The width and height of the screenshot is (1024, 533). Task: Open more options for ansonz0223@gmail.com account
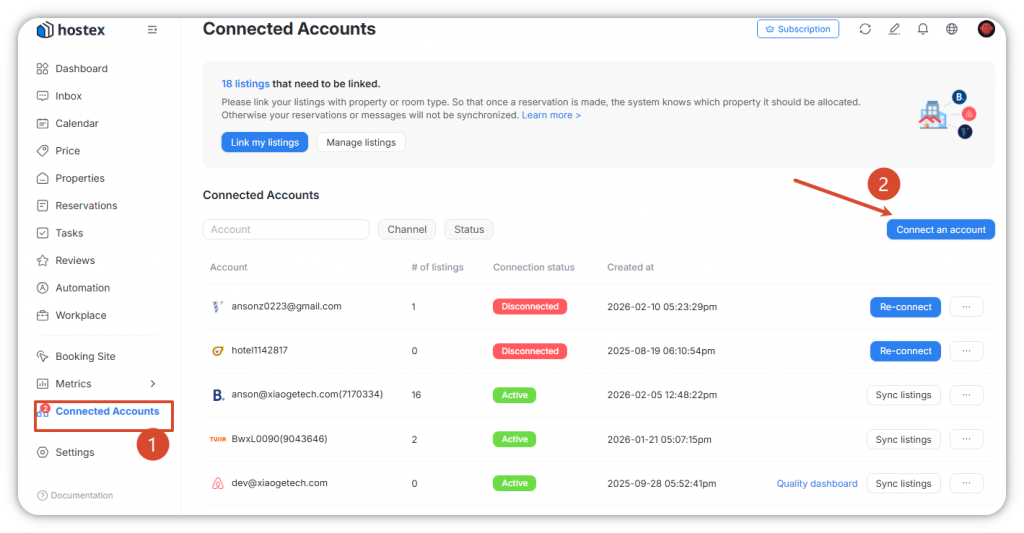(x=966, y=307)
